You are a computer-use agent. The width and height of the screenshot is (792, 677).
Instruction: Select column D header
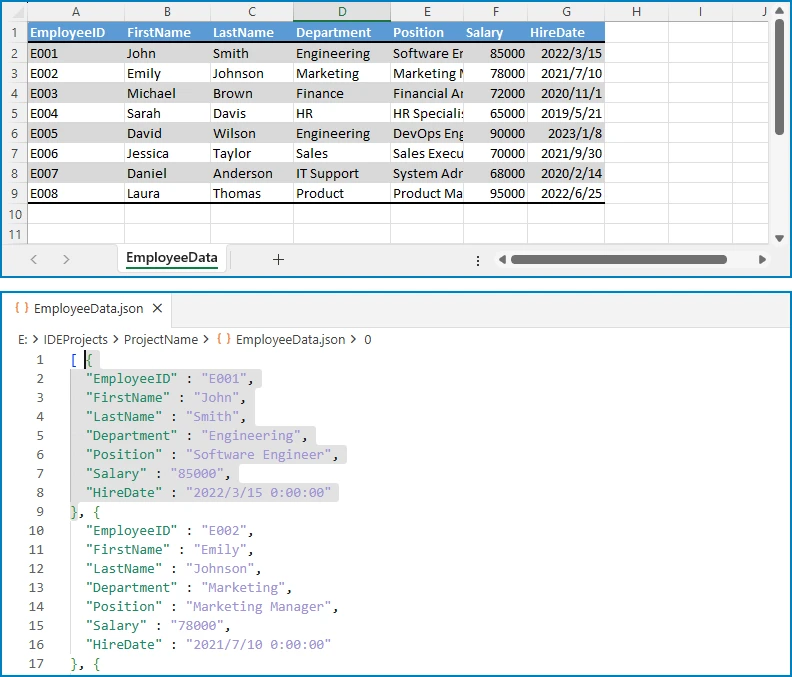pyautogui.click(x=342, y=11)
